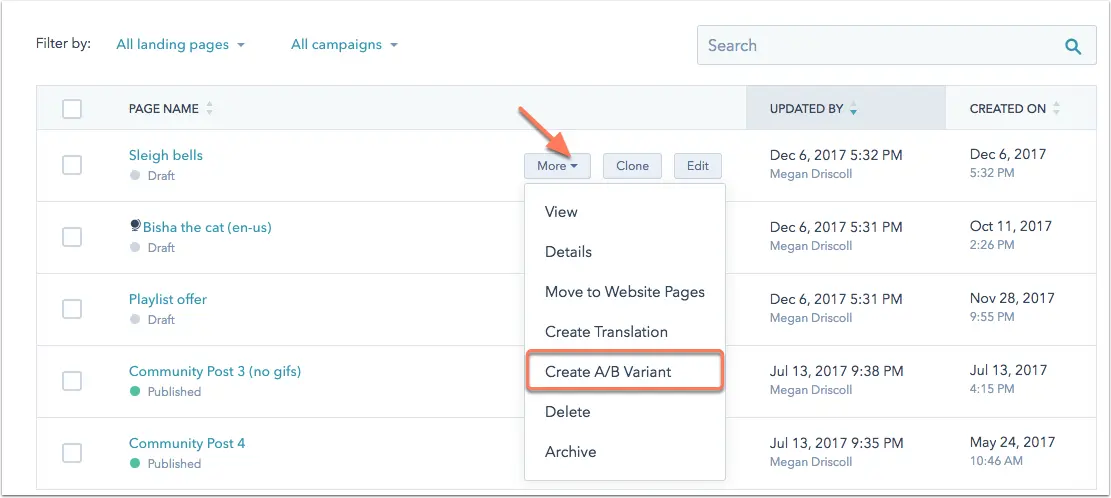Select Archive in the dropdown menu
1111x498 pixels.
click(x=570, y=452)
